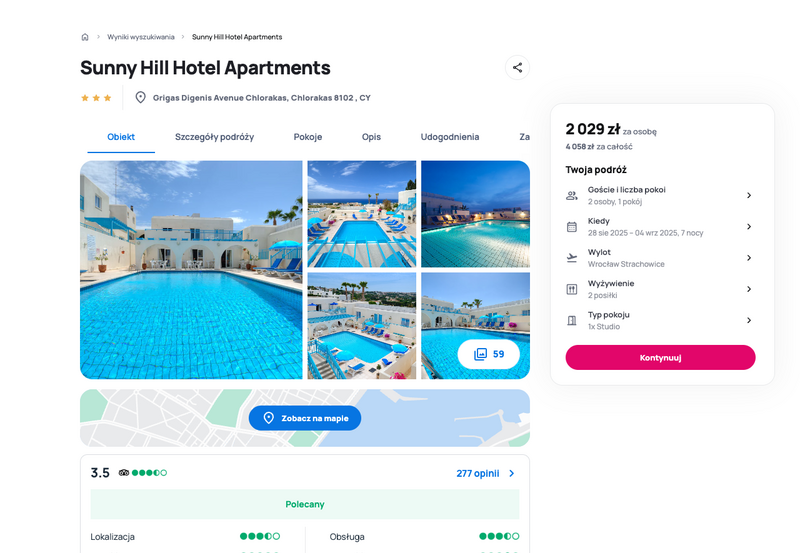Switch to the Pokoje tab
The height and width of the screenshot is (553, 800).
point(308,137)
